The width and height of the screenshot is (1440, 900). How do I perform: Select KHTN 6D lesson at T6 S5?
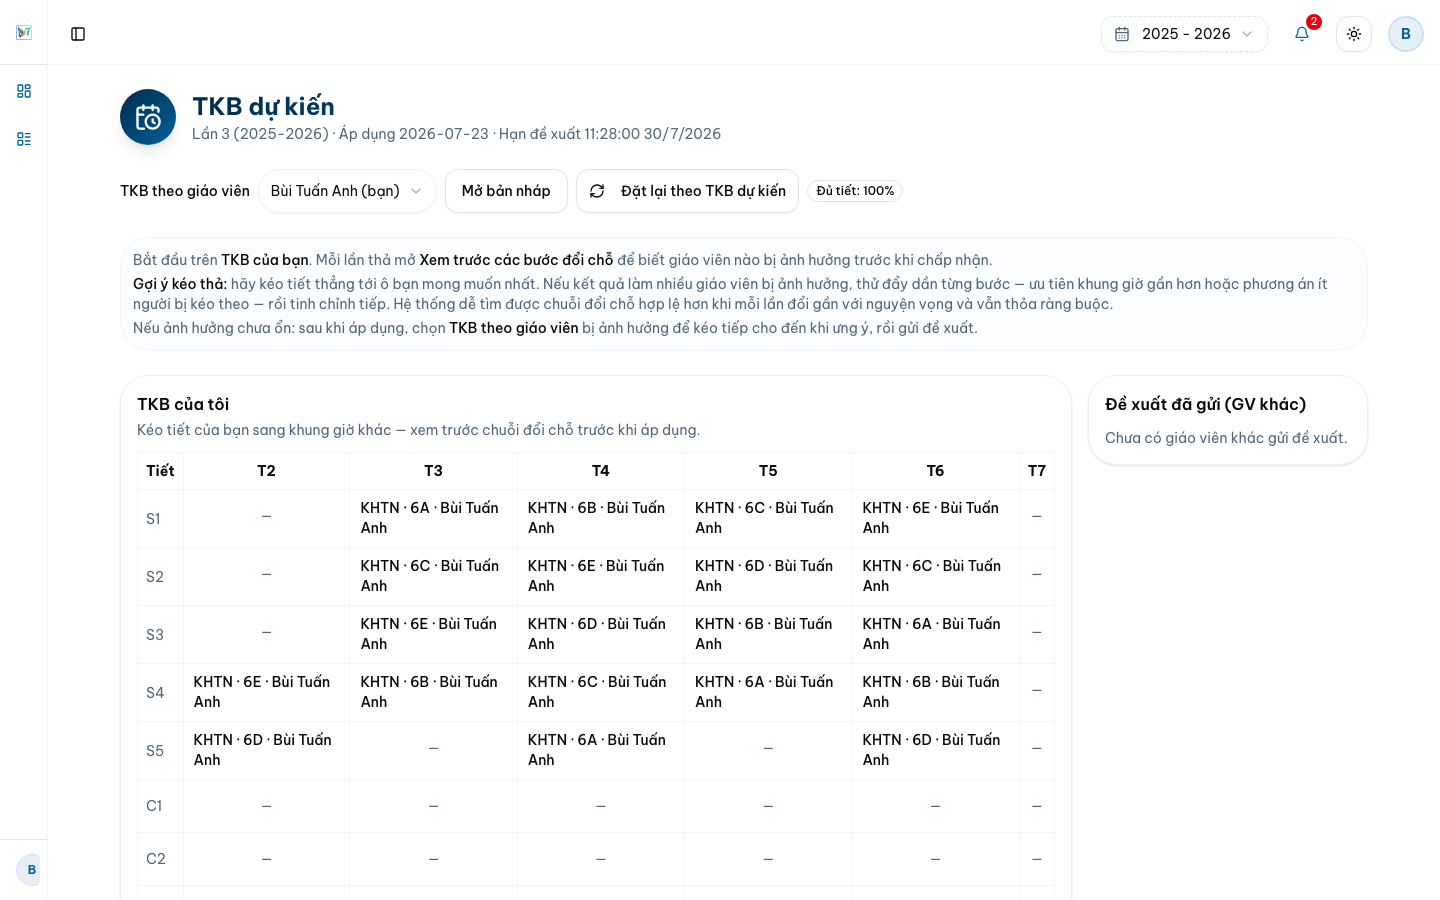coord(935,750)
